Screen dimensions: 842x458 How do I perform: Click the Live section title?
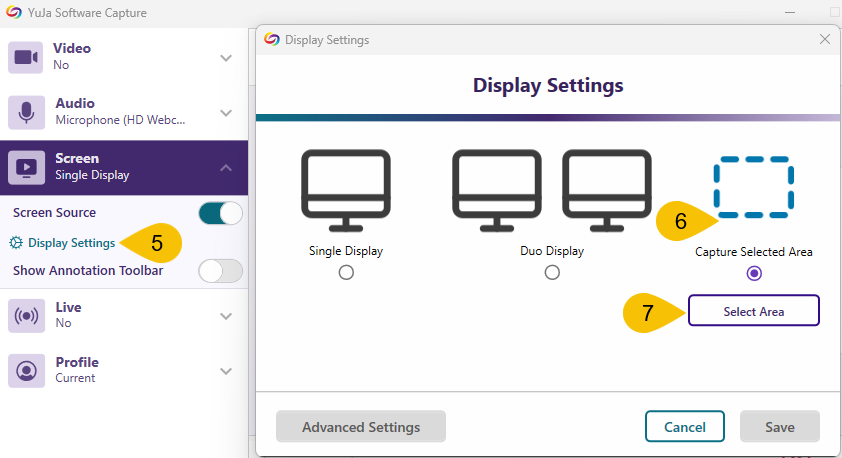(68, 307)
